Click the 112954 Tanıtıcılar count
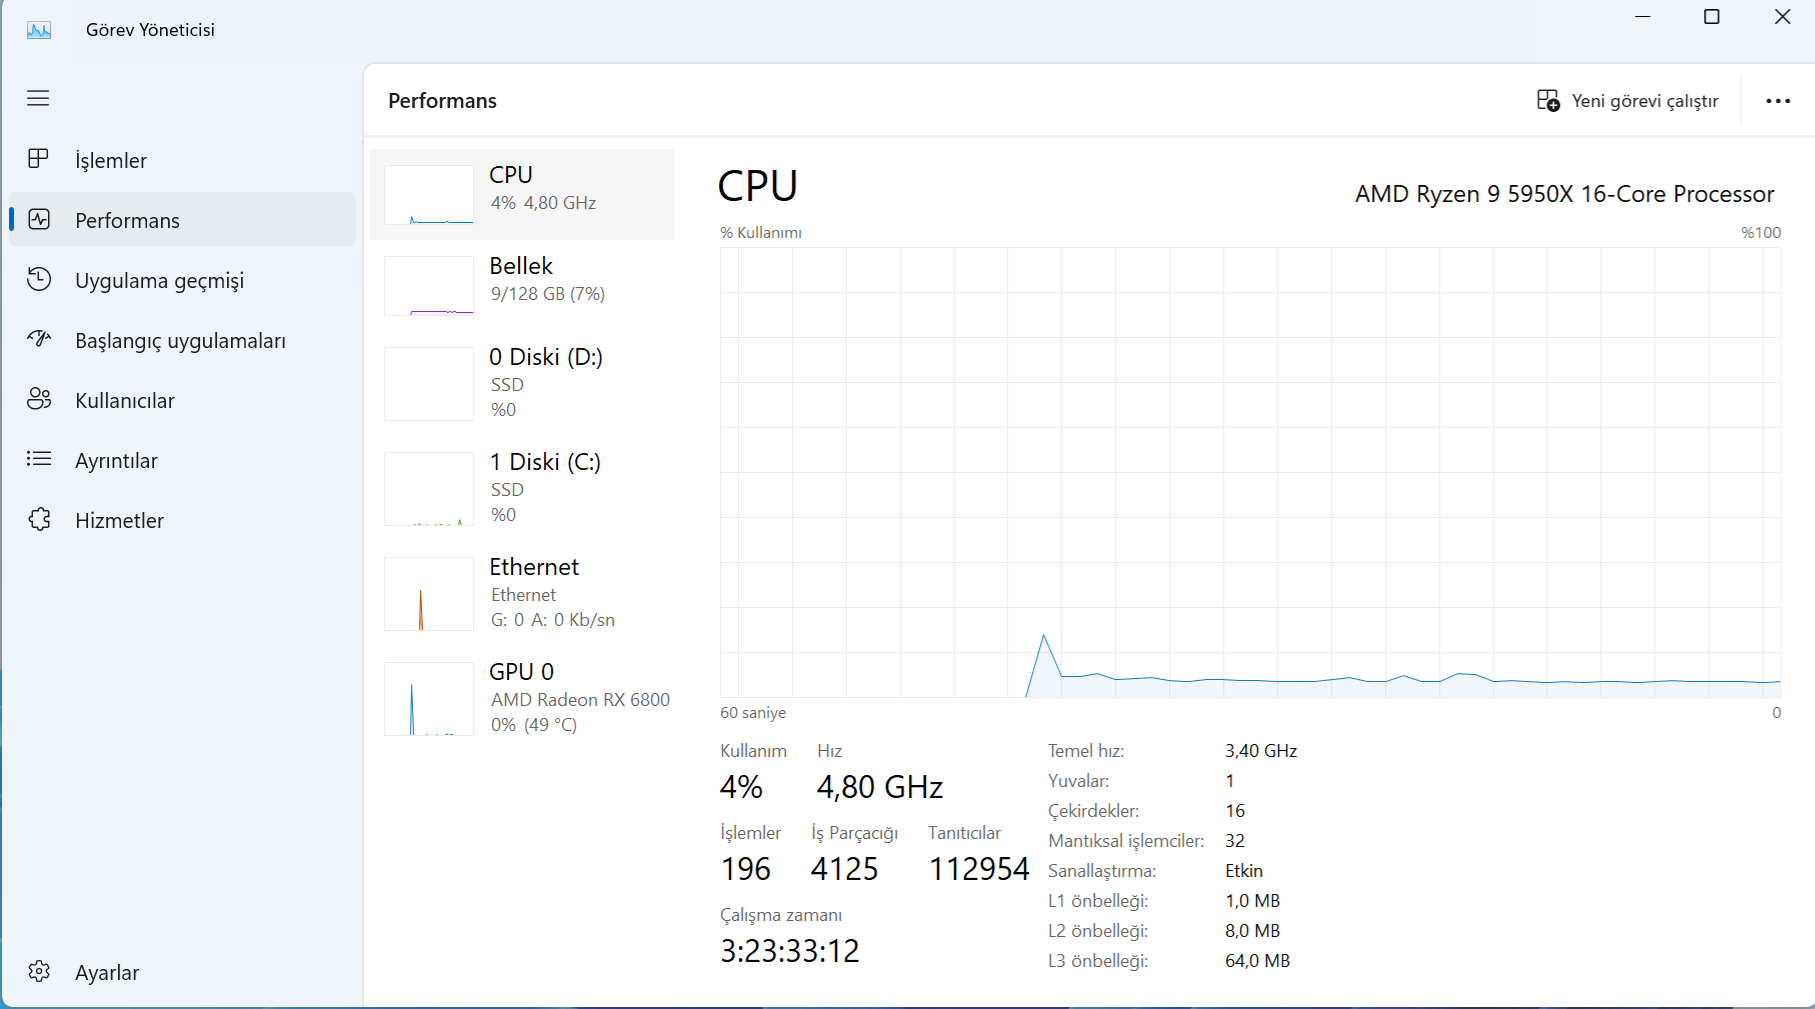The width and height of the screenshot is (1815, 1009). 979,869
